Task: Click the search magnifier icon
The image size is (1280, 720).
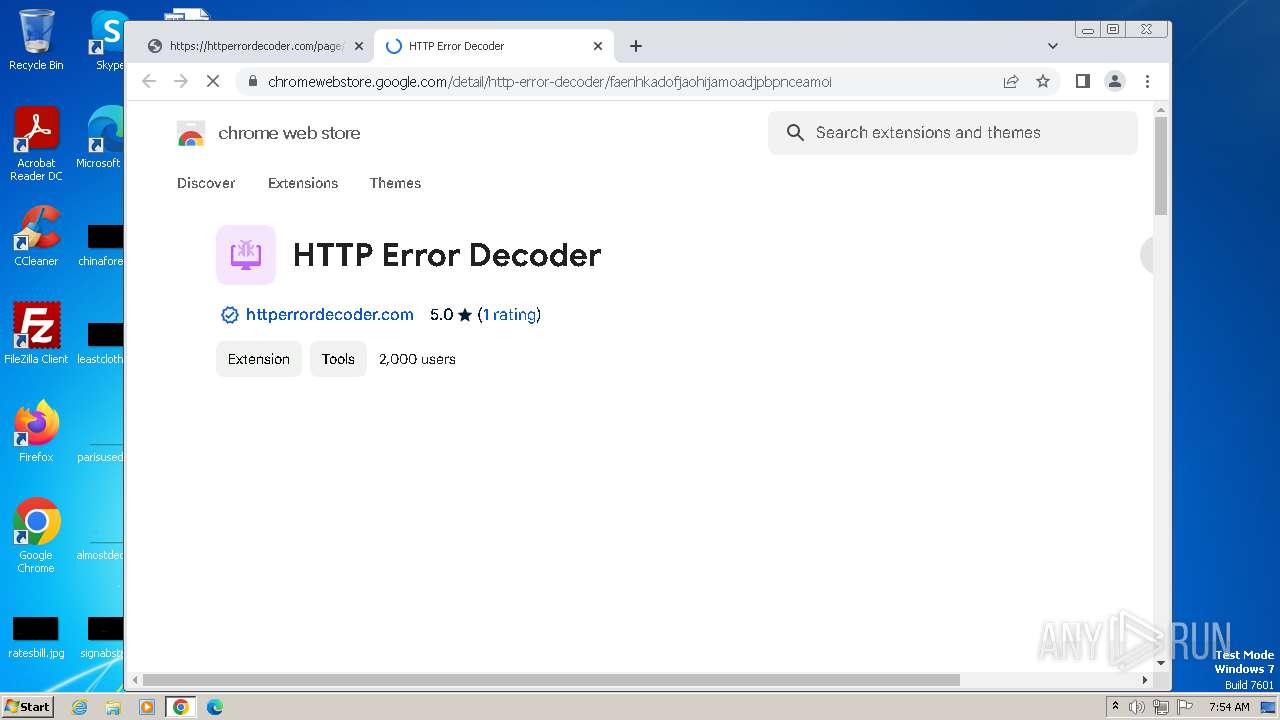Action: pyautogui.click(x=795, y=133)
